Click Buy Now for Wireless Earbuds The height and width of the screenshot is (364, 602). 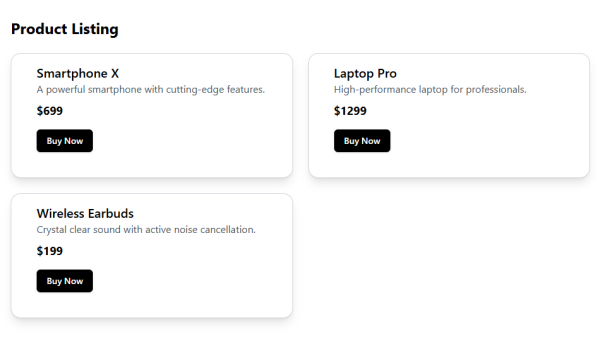[x=64, y=281]
